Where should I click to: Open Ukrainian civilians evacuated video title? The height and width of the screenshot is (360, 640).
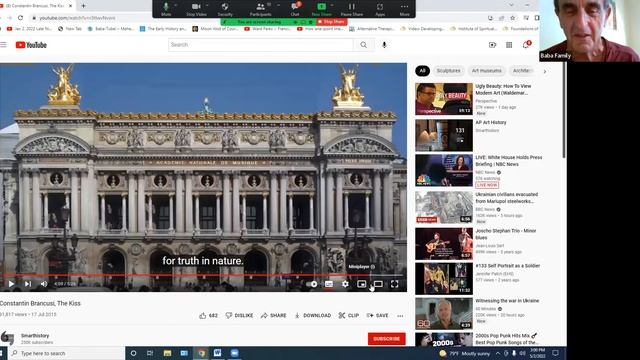point(507,198)
